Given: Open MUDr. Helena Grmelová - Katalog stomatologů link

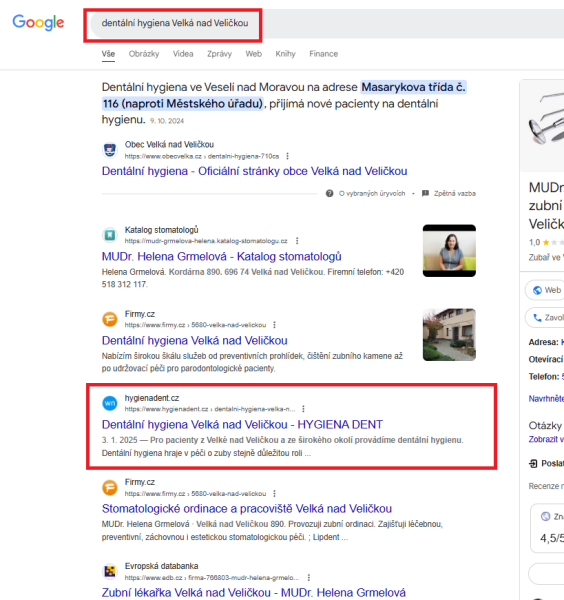Looking at the screenshot, I should [222, 256].
